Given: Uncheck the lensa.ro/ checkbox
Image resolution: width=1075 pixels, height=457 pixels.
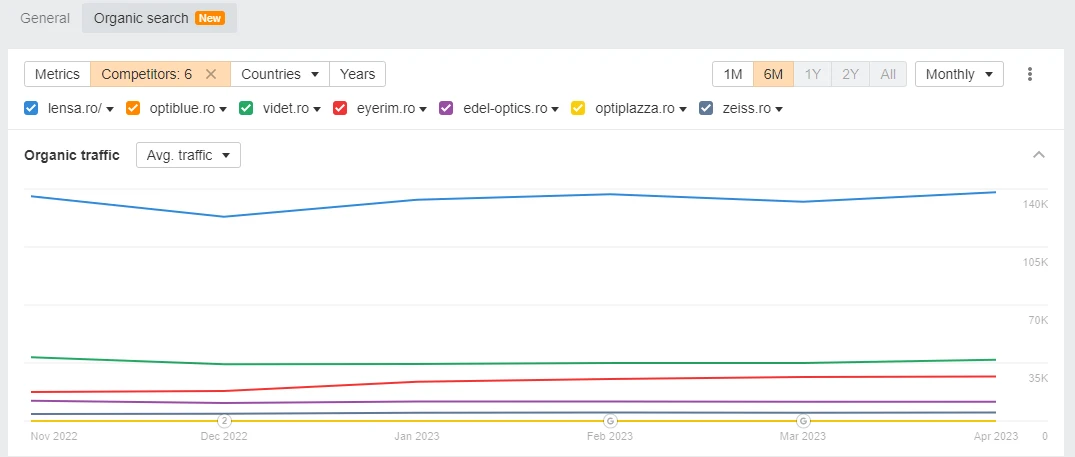Looking at the screenshot, I should coord(31,108).
